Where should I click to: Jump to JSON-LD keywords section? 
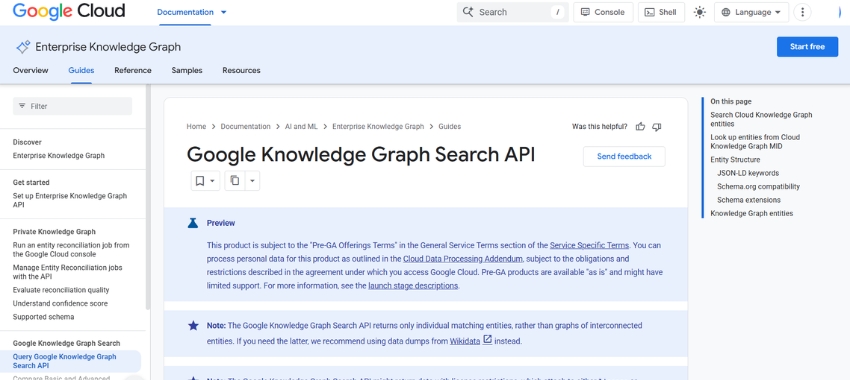pyautogui.click(x=748, y=173)
